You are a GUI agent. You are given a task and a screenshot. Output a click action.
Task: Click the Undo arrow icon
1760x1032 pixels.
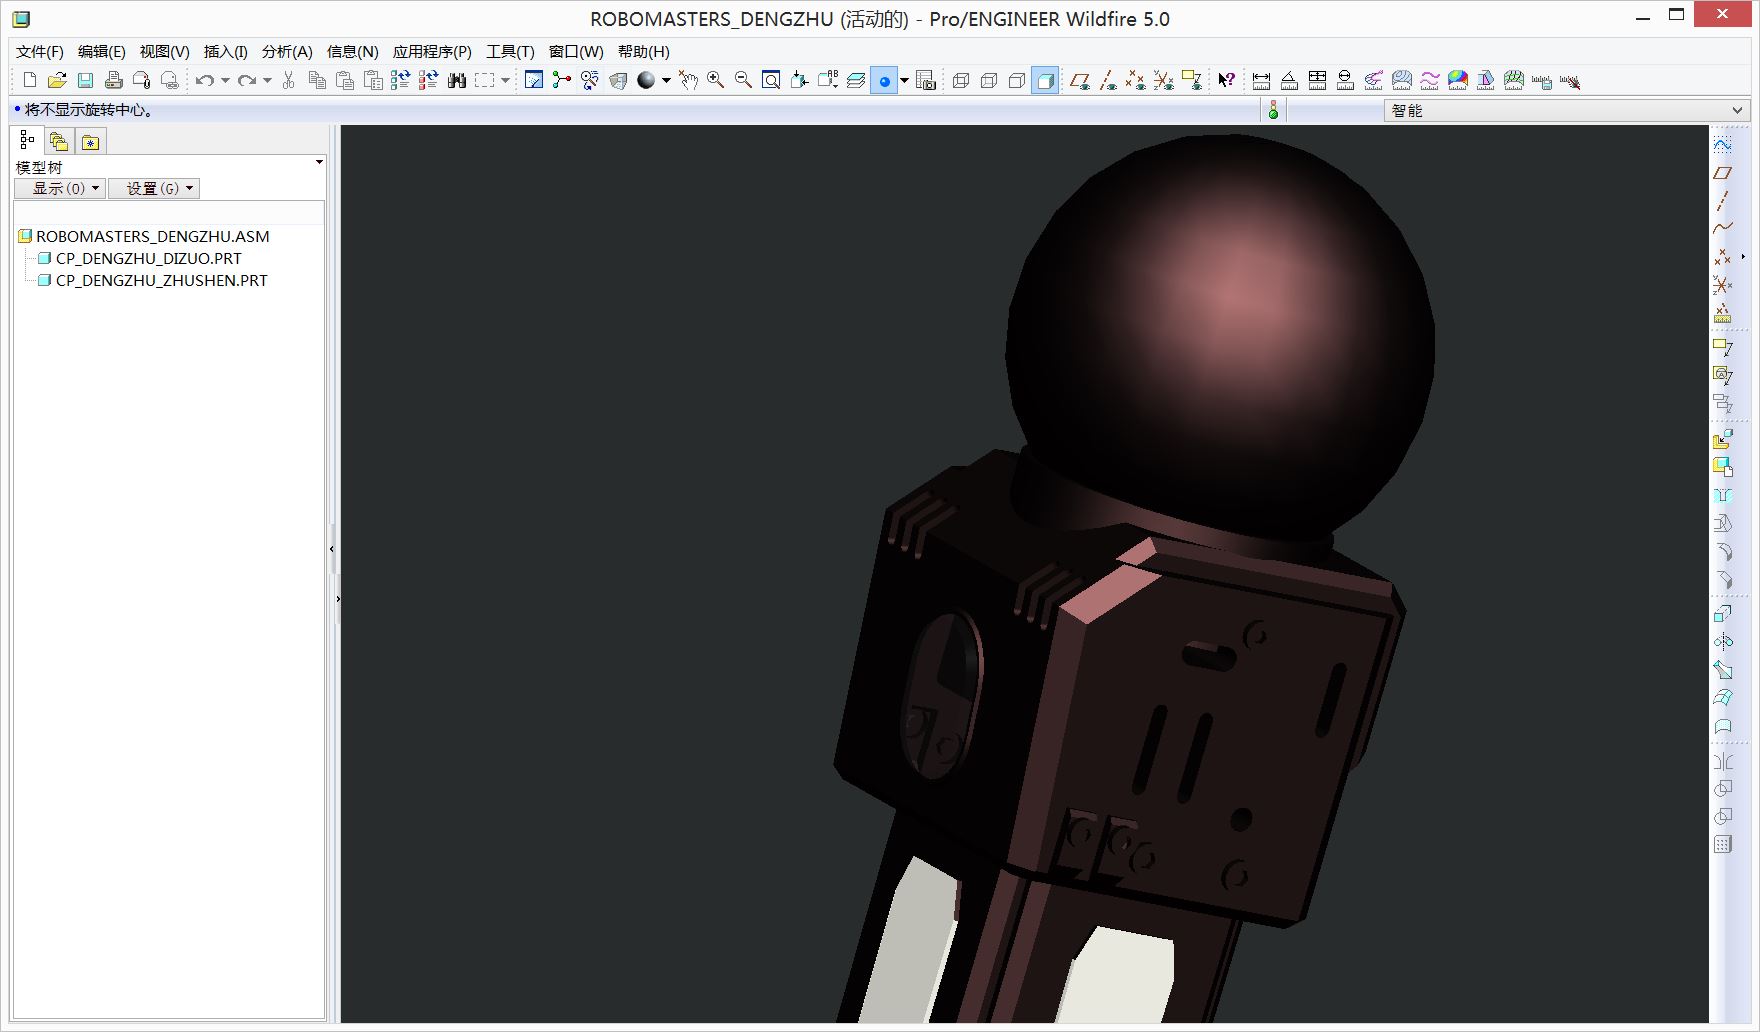click(x=205, y=80)
